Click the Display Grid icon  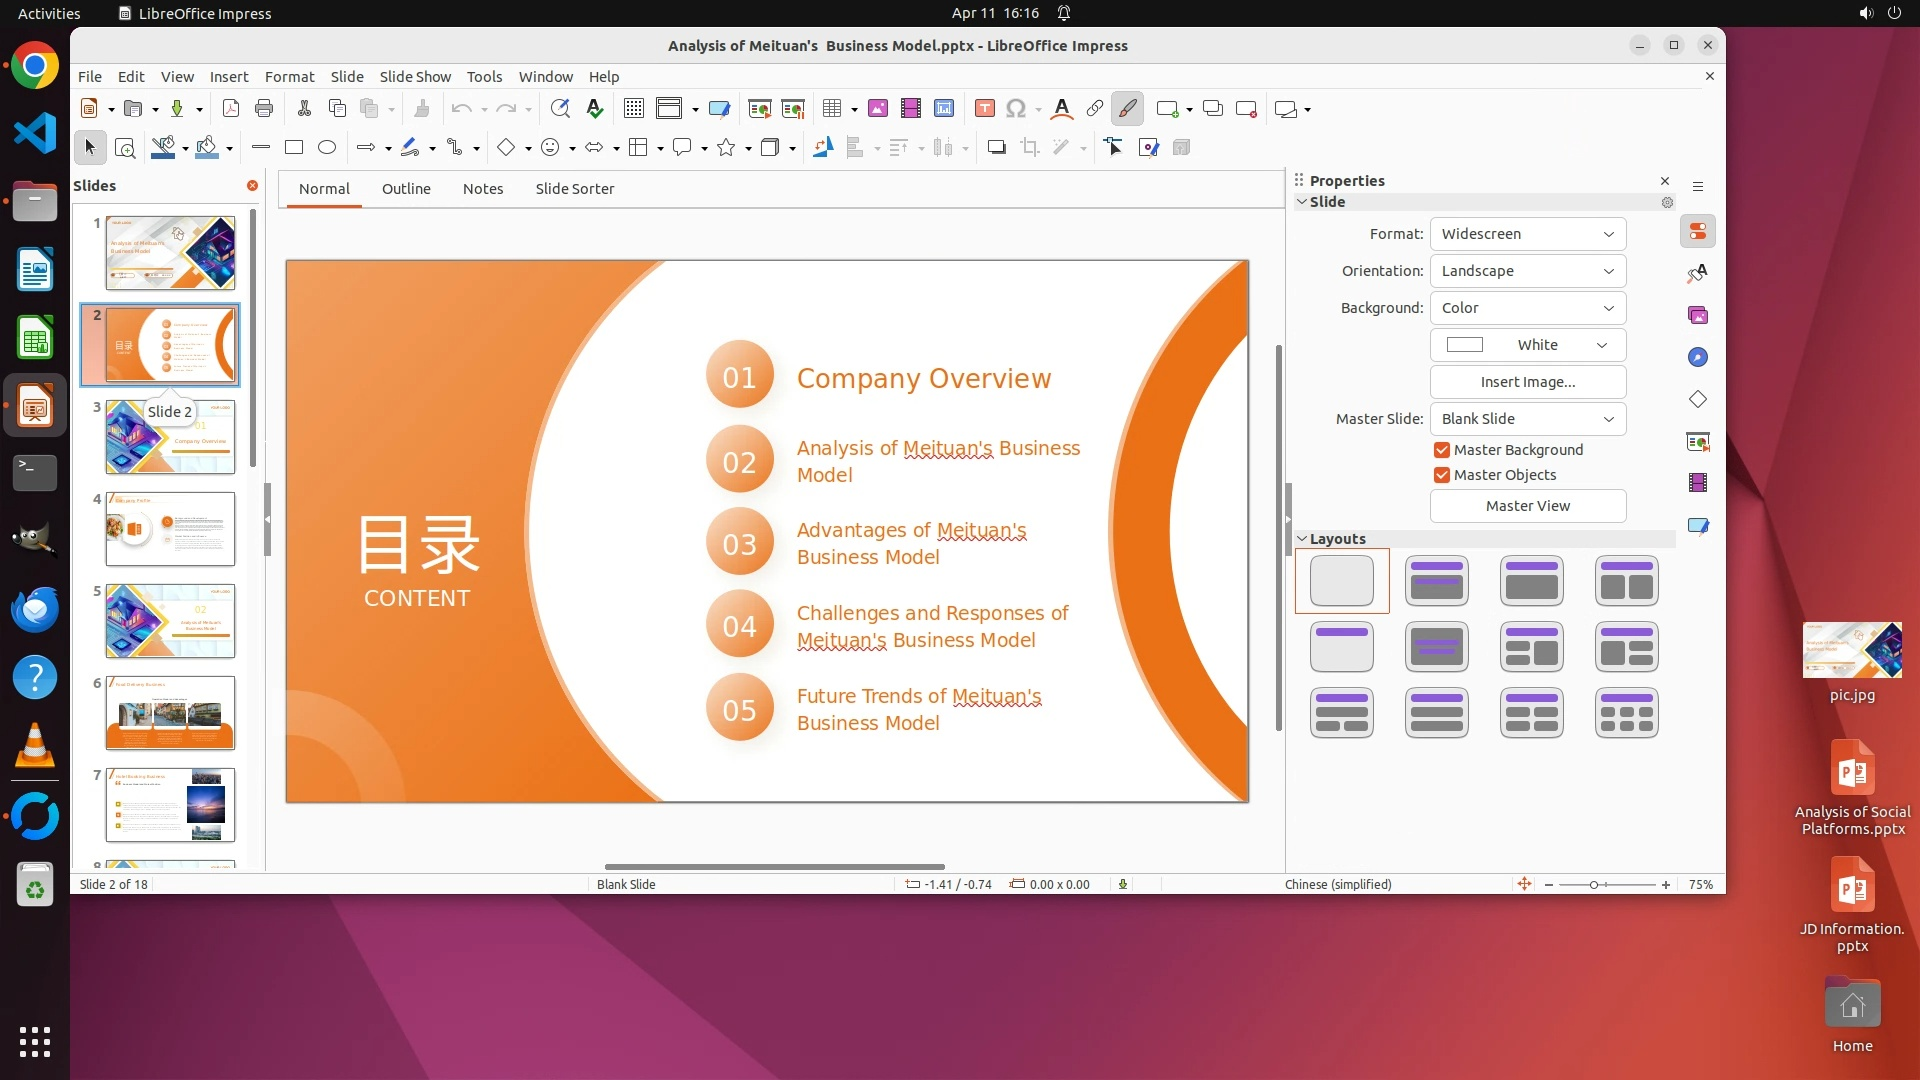pos(633,109)
